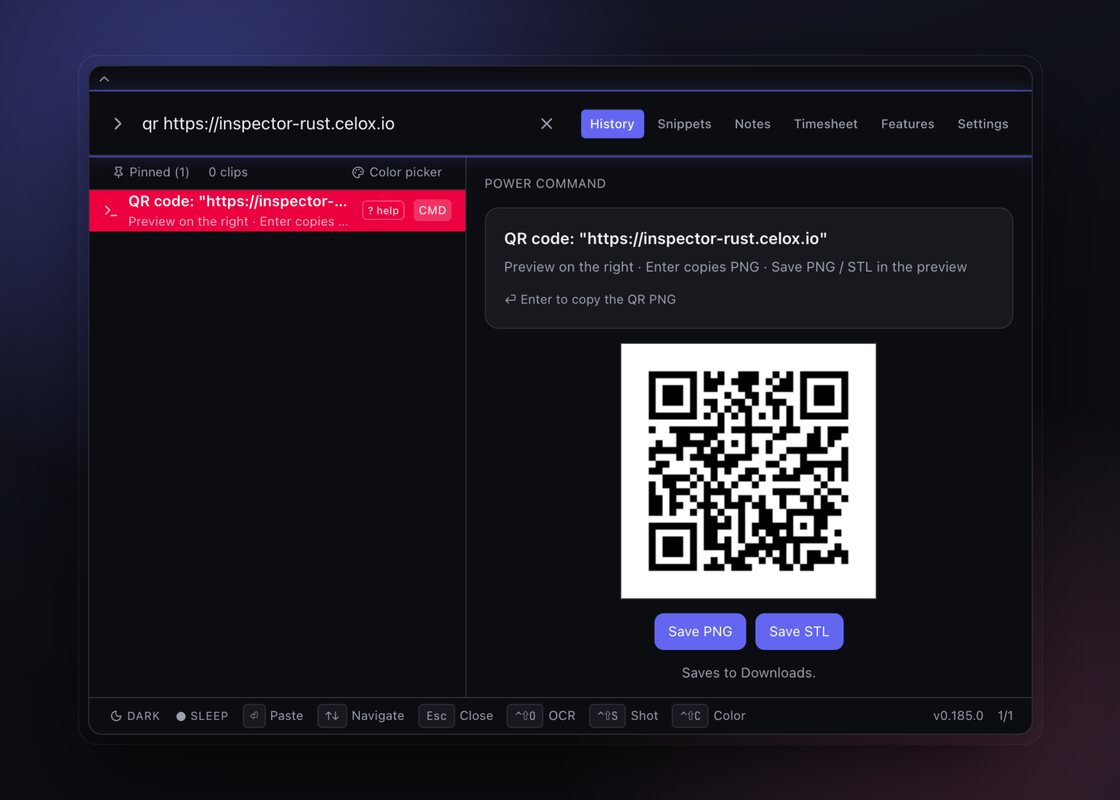Select the QR code result row
Viewport: 1120px width, 800px height.
click(277, 211)
